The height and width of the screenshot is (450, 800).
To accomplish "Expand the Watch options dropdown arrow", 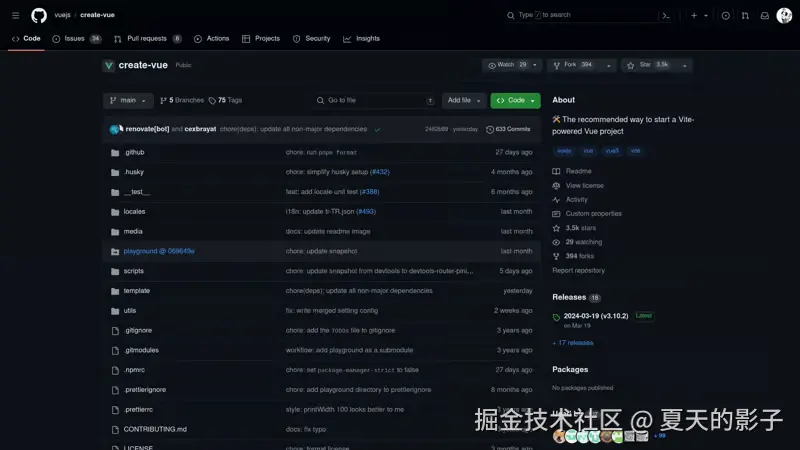I will (535, 65).
